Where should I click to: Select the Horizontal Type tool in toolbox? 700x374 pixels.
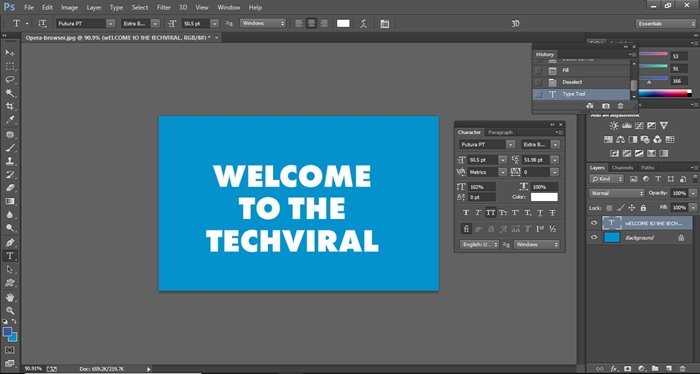[x=10, y=256]
